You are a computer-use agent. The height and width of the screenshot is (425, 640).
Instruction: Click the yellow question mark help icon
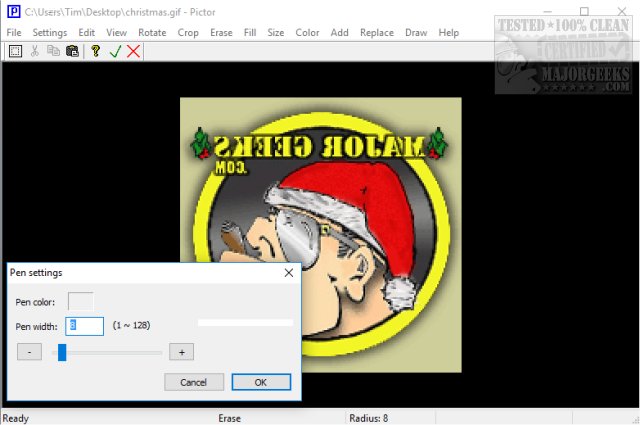click(96, 51)
